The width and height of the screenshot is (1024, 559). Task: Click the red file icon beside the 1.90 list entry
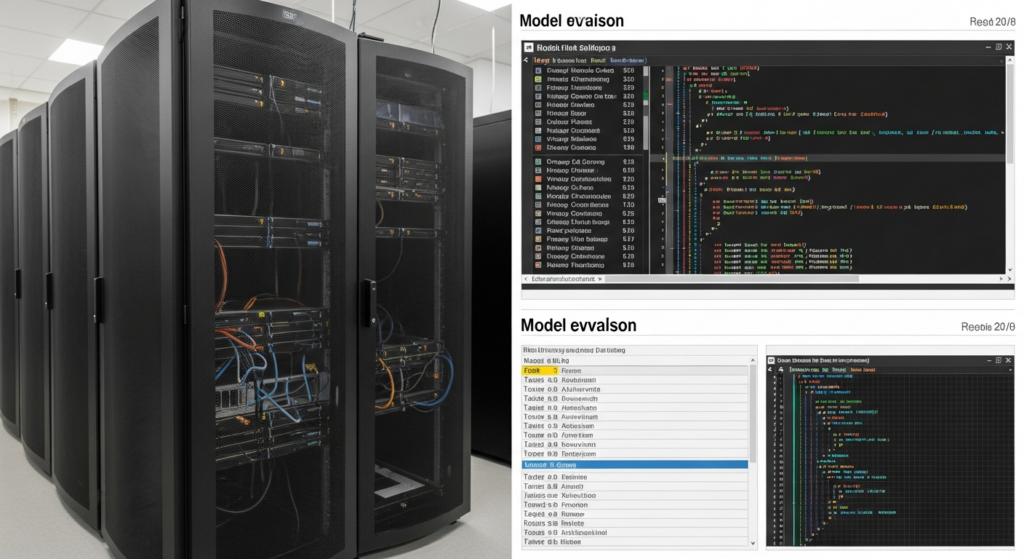tap(538, 148)
